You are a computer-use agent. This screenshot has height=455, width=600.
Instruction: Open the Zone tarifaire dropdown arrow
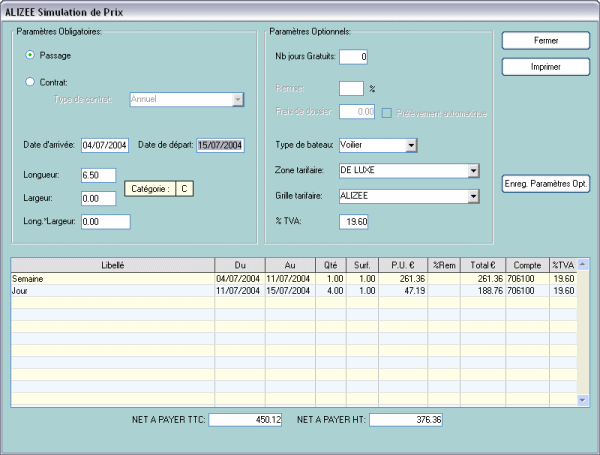pyautogui.click(x=473, y=171)
